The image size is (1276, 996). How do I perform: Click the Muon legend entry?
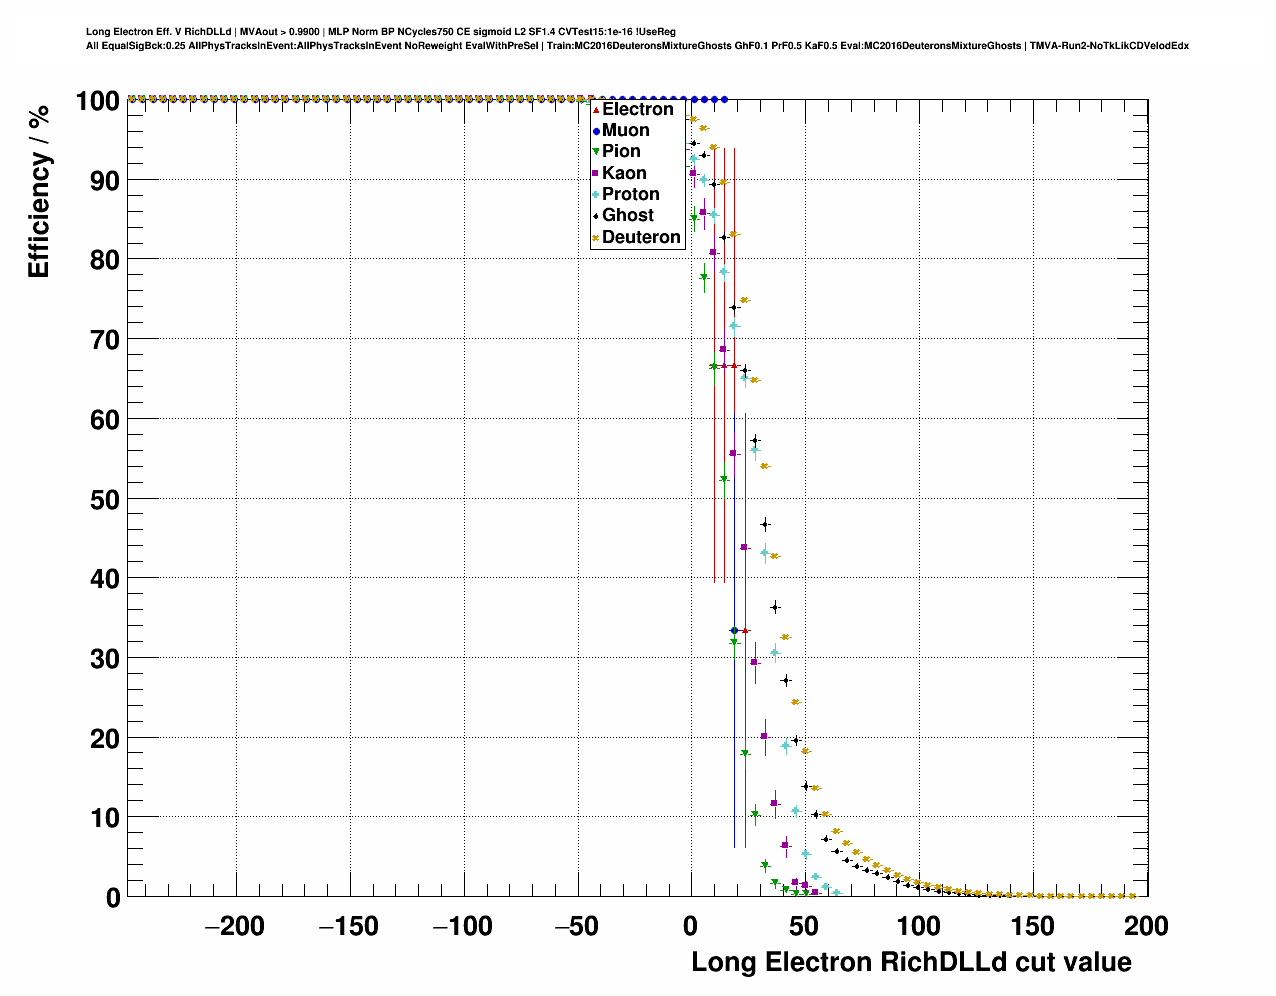click(x=621, y=130)
